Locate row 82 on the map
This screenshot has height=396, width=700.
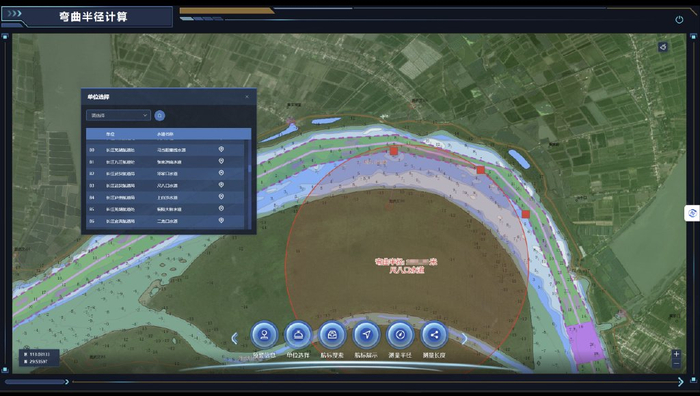pos(221,173)
